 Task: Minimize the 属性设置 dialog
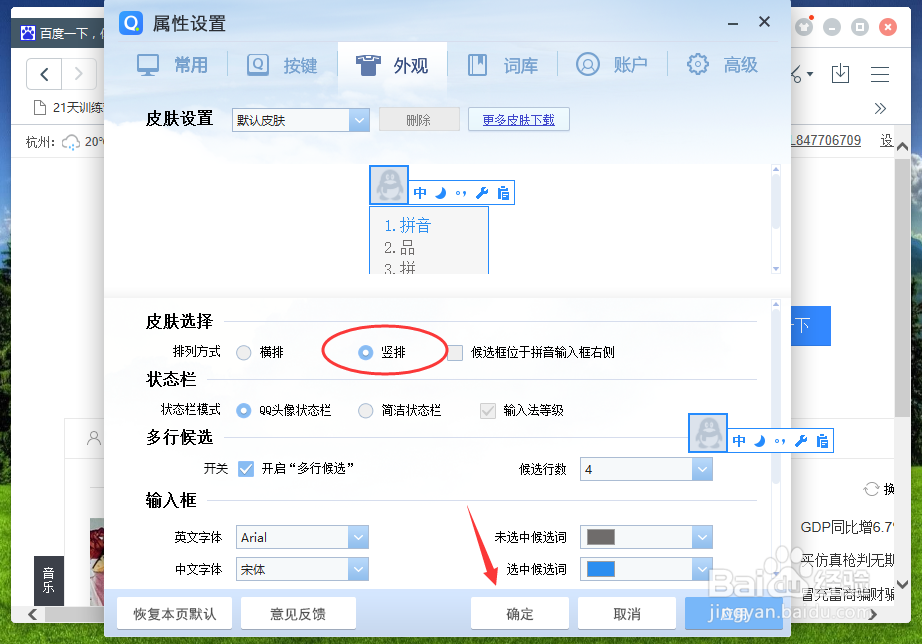(733, 24)
